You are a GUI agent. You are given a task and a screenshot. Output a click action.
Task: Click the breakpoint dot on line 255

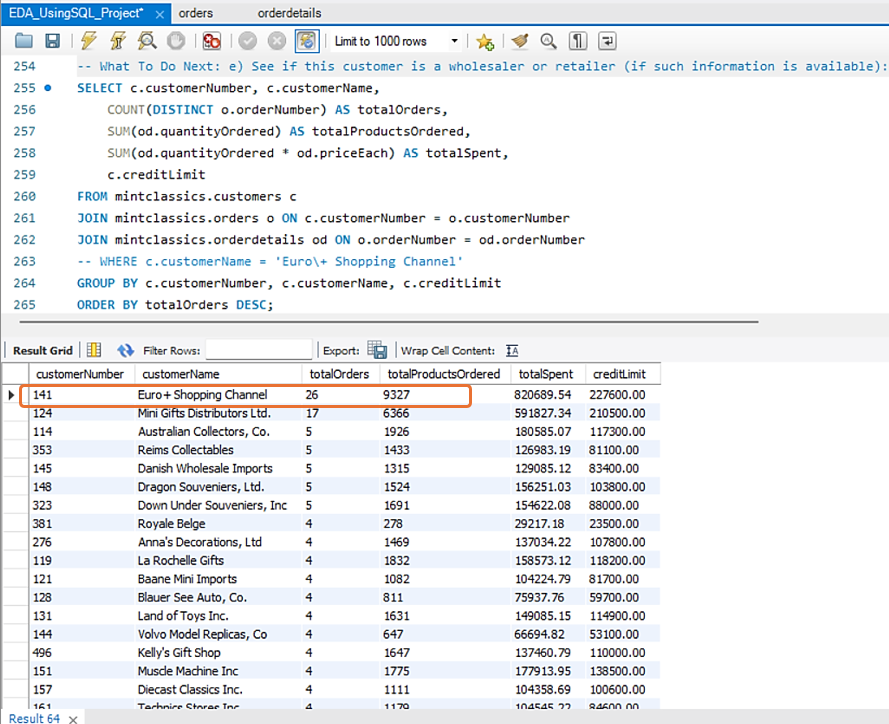48,88
